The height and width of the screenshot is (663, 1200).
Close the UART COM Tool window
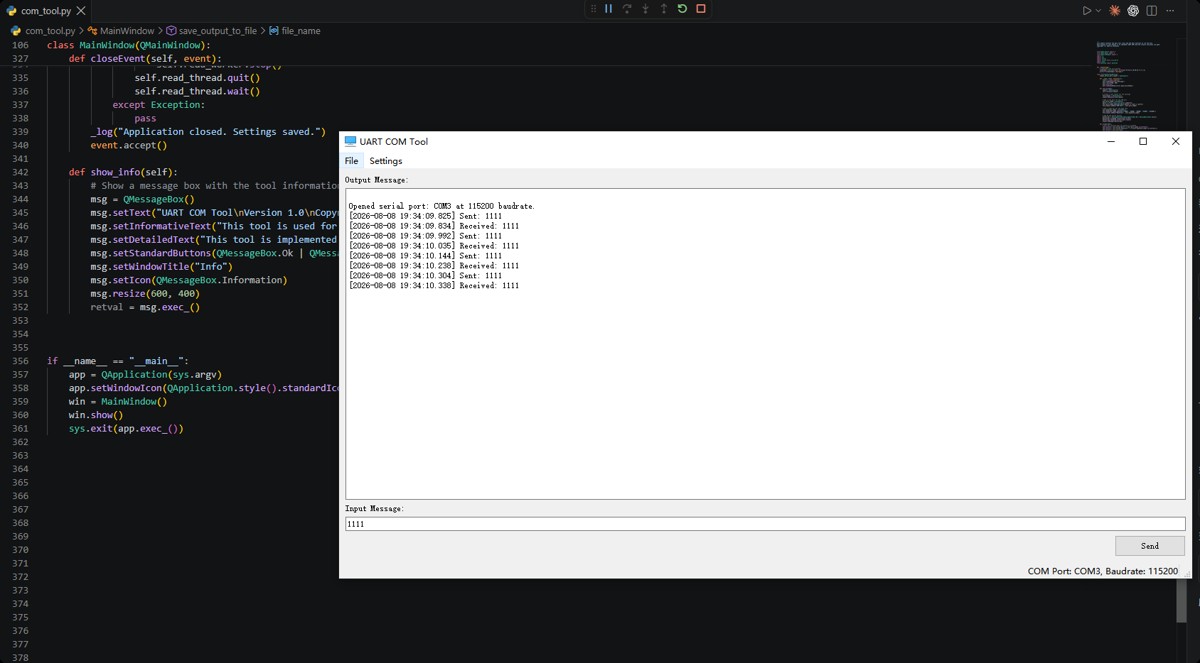[x=1175, y=141]
